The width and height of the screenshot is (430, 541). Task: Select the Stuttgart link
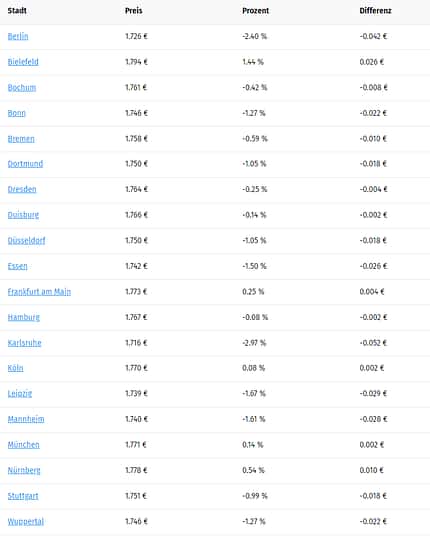click(x=23, y=495)
